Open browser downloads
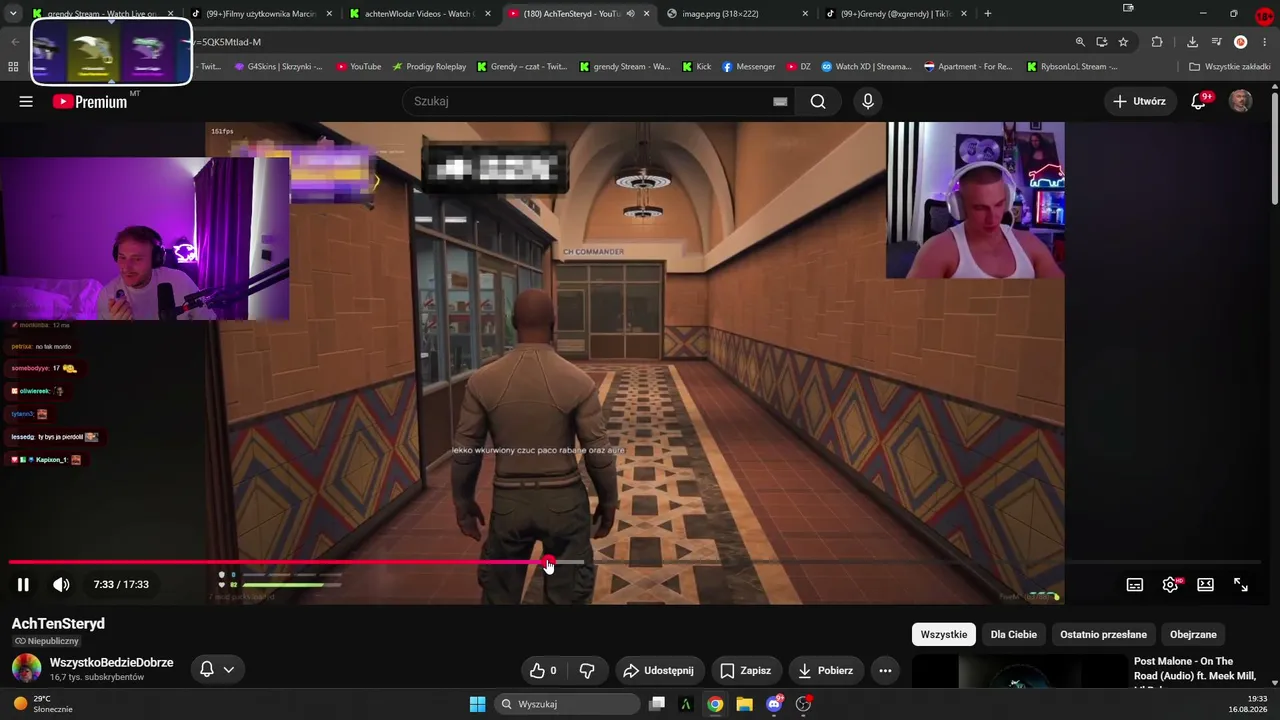Image resolution: width=1280 pixels, height=720 pixels. tap(1192, 42)
